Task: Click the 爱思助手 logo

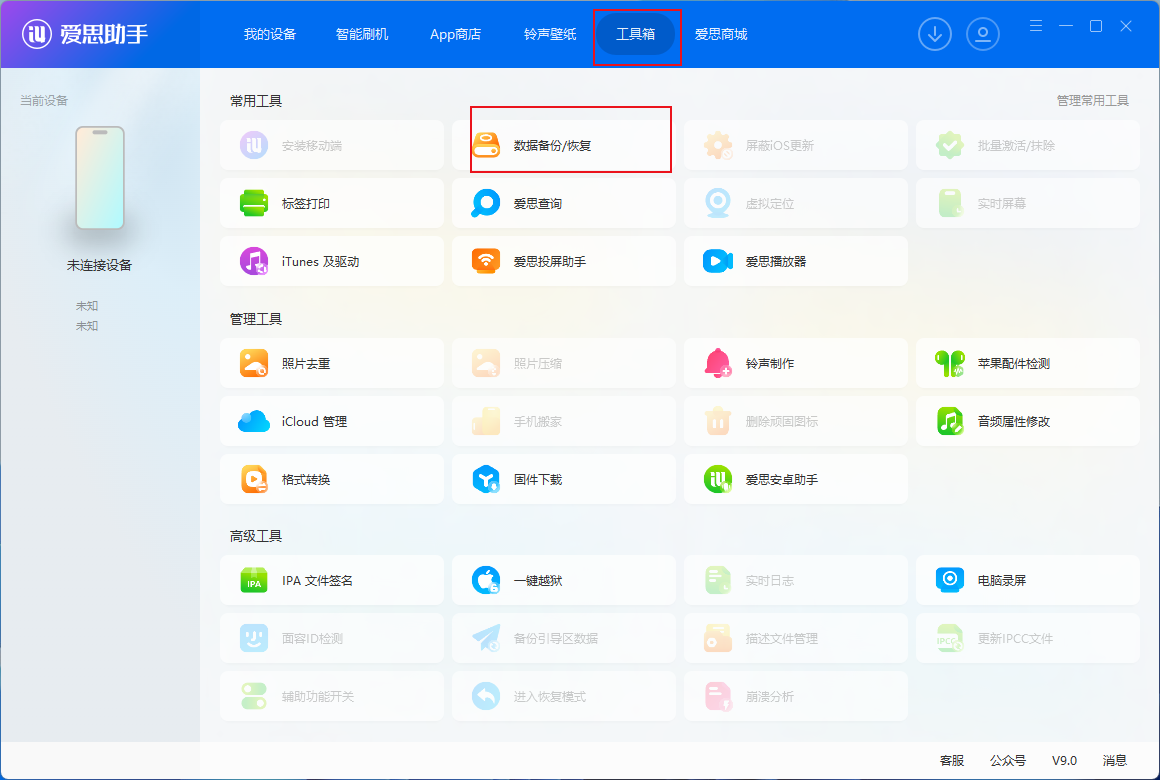Action: pos(85,34)
